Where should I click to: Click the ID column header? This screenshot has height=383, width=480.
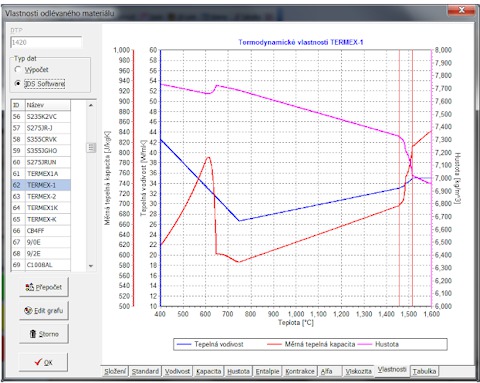pos(18,105)
